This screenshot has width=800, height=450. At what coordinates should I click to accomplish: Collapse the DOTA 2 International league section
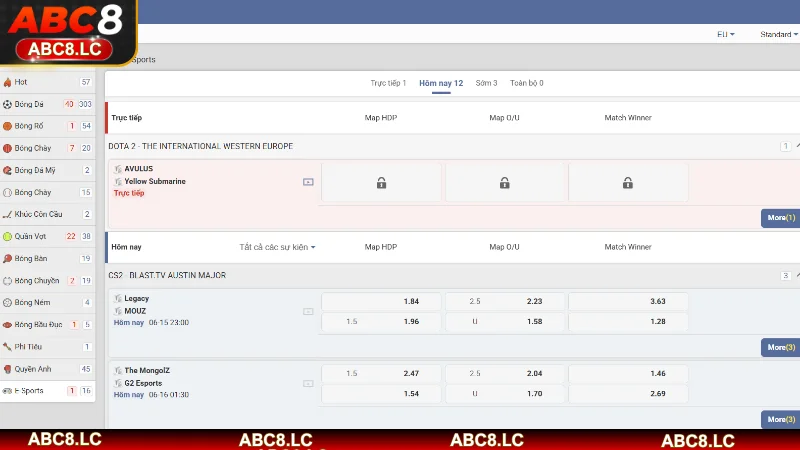[x=797, y=146]
